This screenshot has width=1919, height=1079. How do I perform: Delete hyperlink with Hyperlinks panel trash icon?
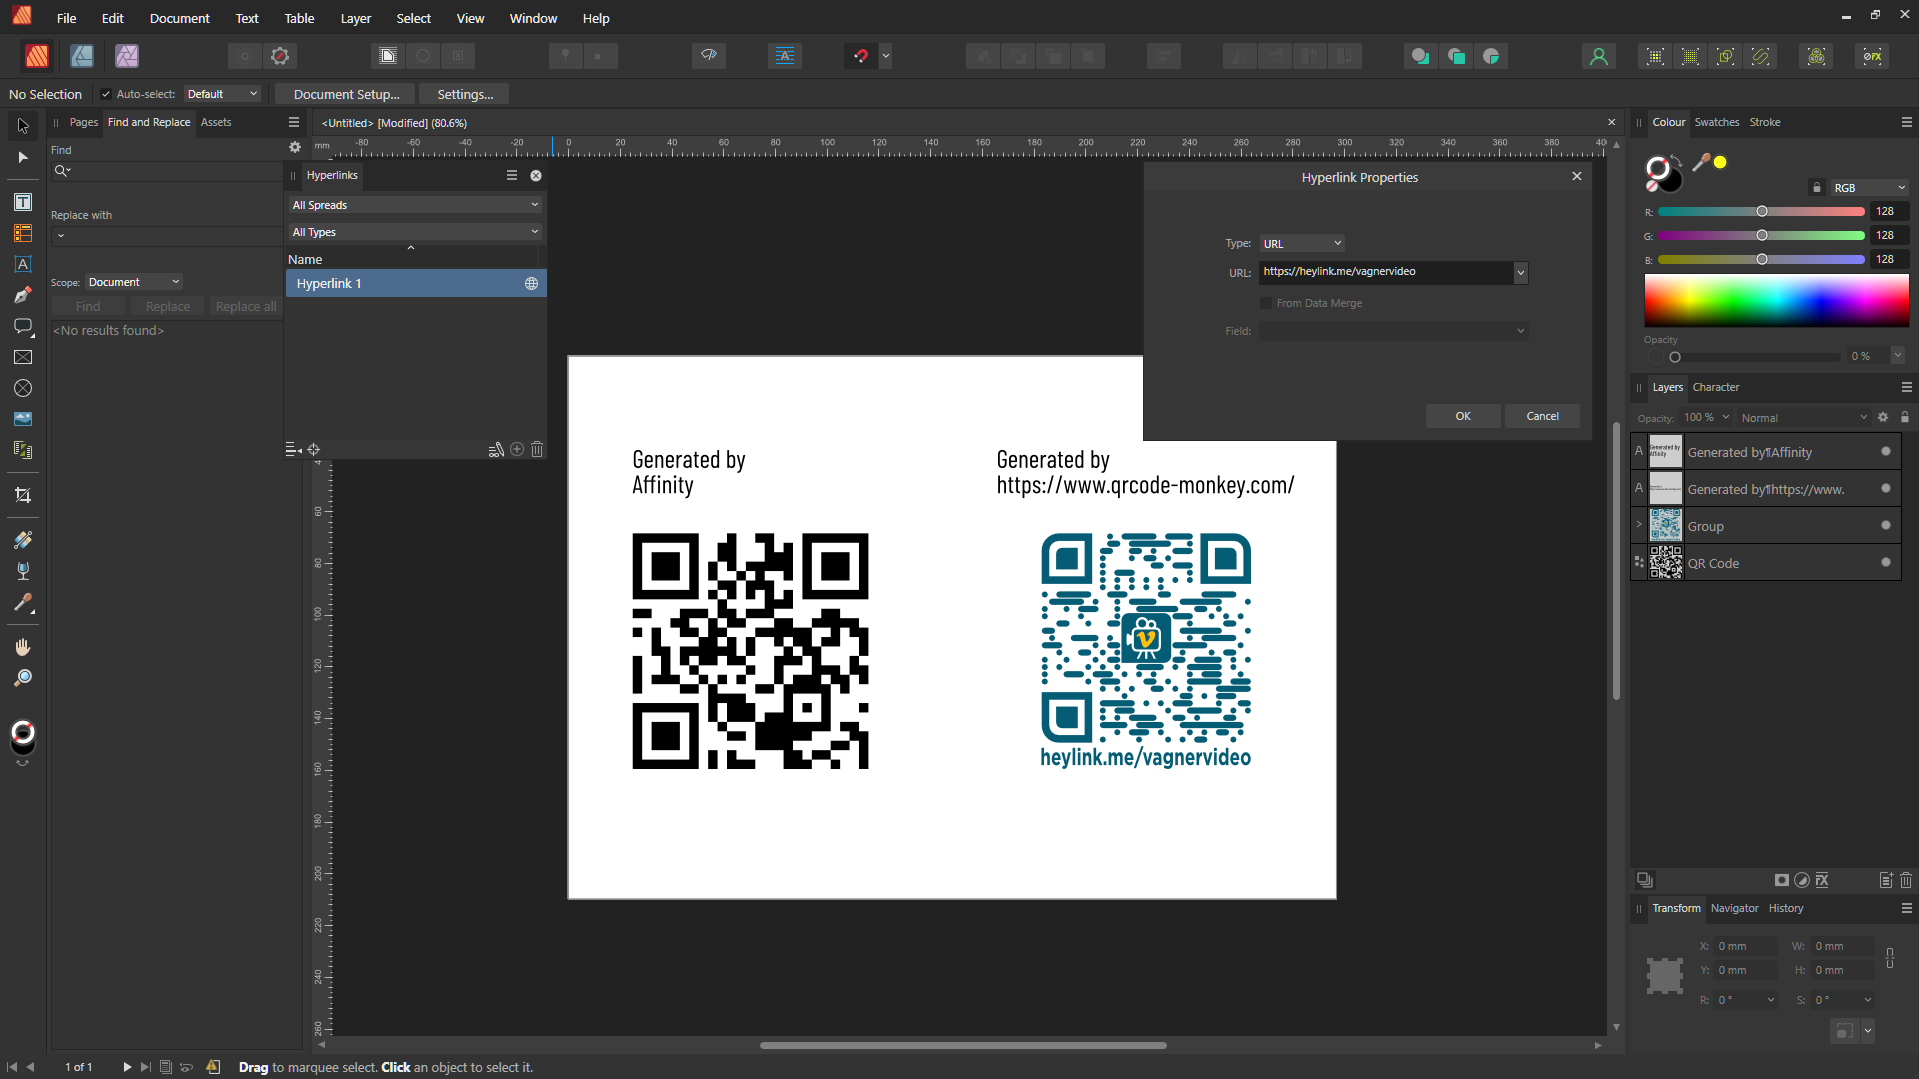coord(537,450)
